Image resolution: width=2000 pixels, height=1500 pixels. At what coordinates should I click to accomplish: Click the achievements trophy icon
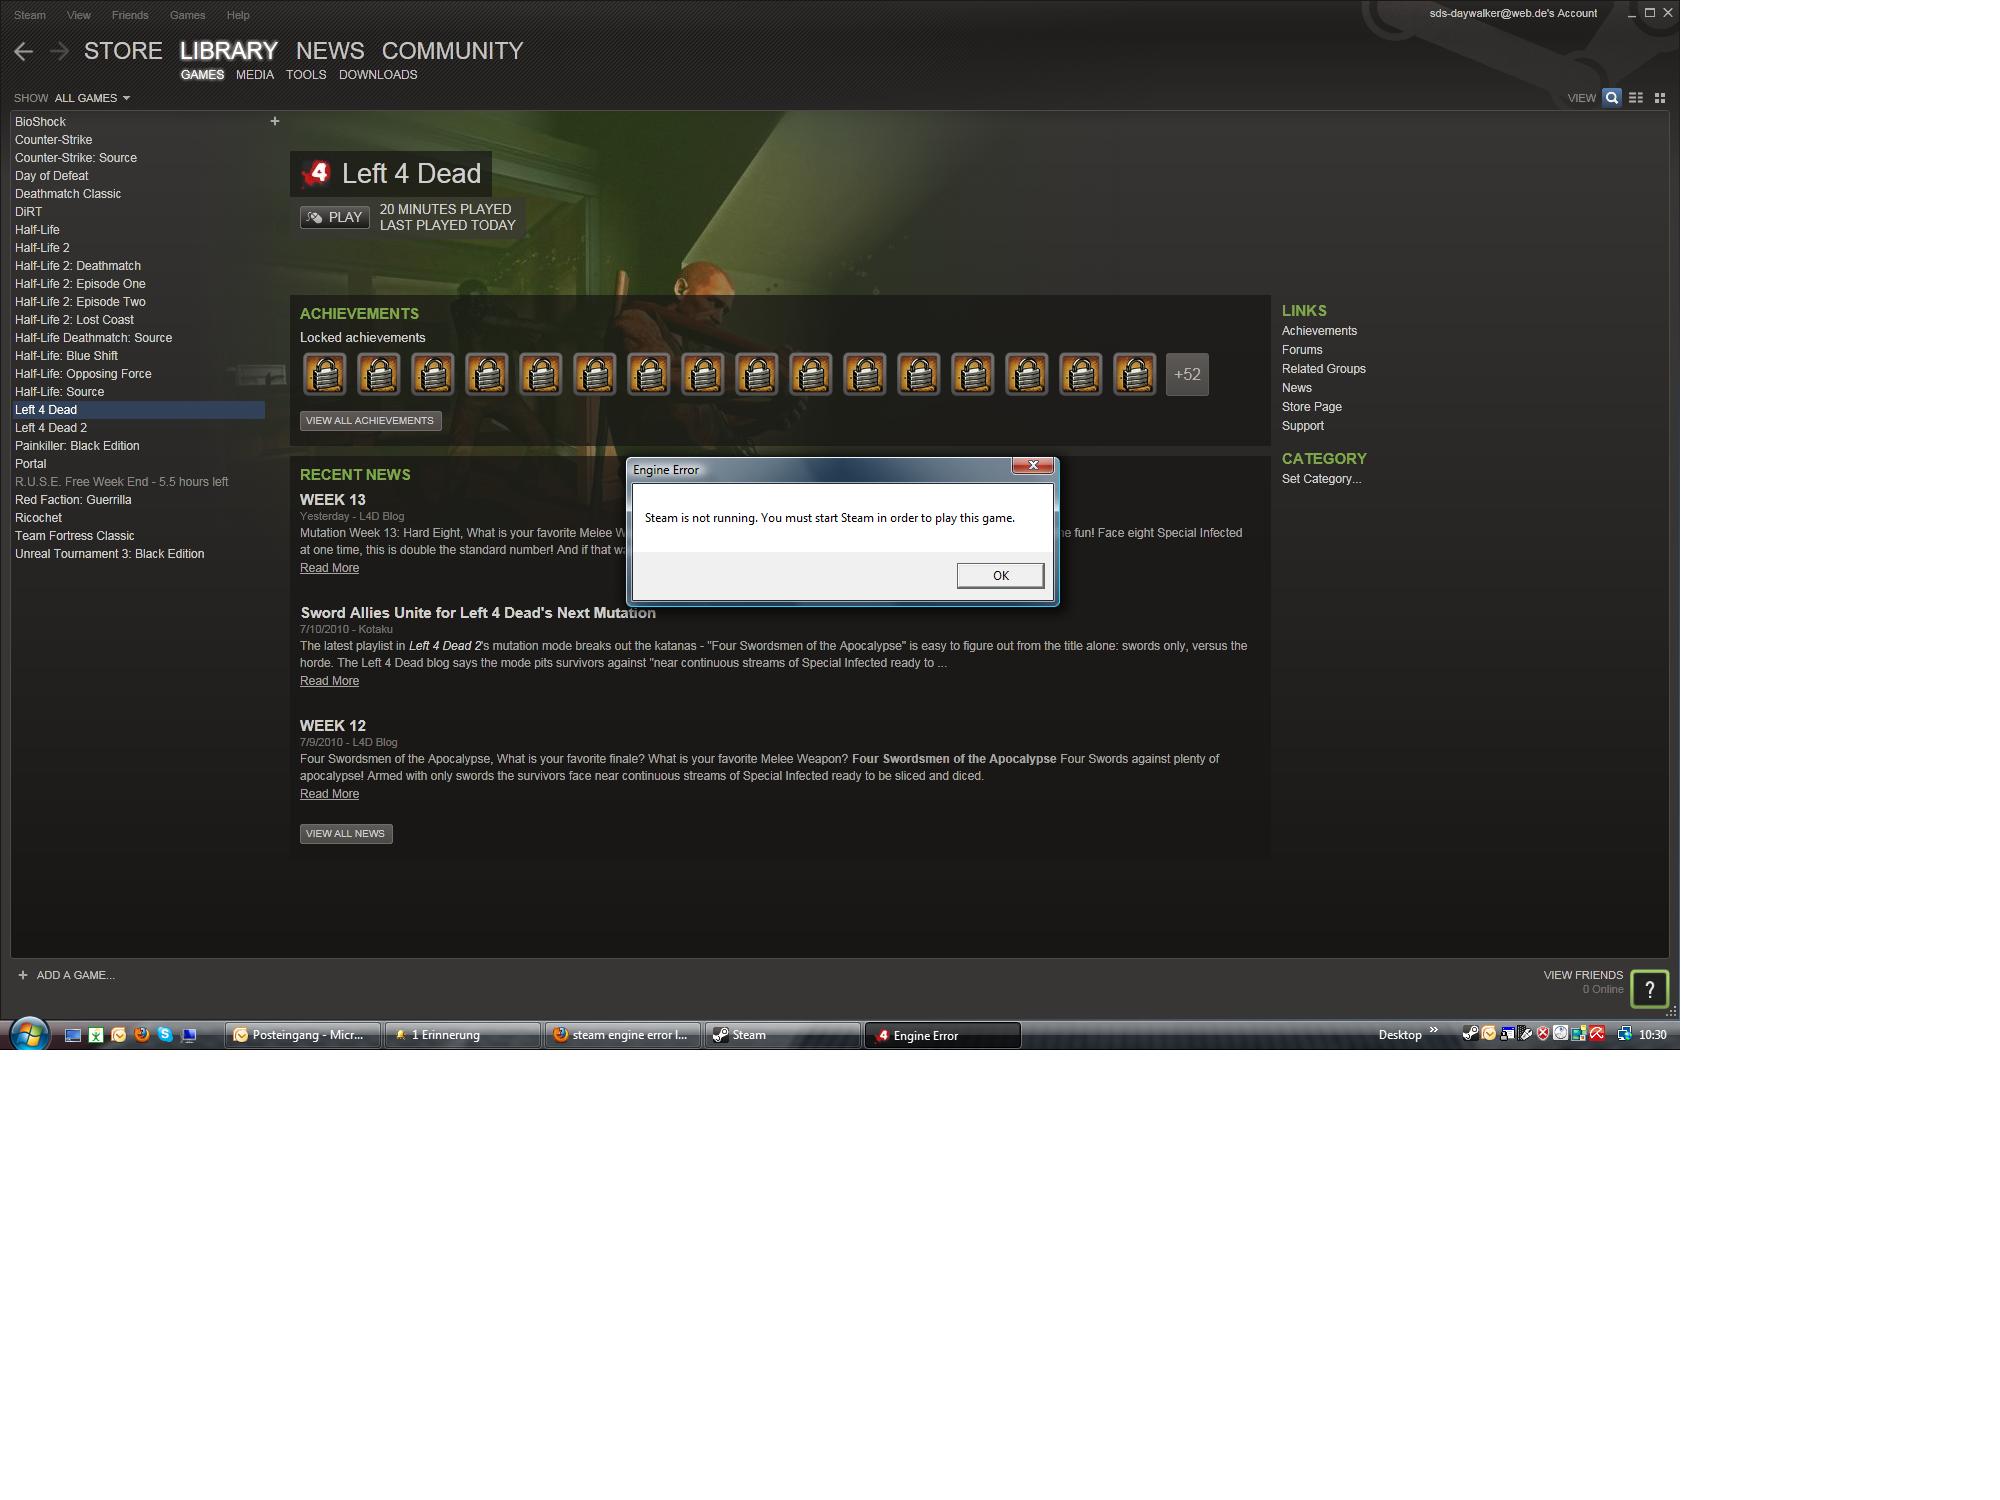[324, 373]
